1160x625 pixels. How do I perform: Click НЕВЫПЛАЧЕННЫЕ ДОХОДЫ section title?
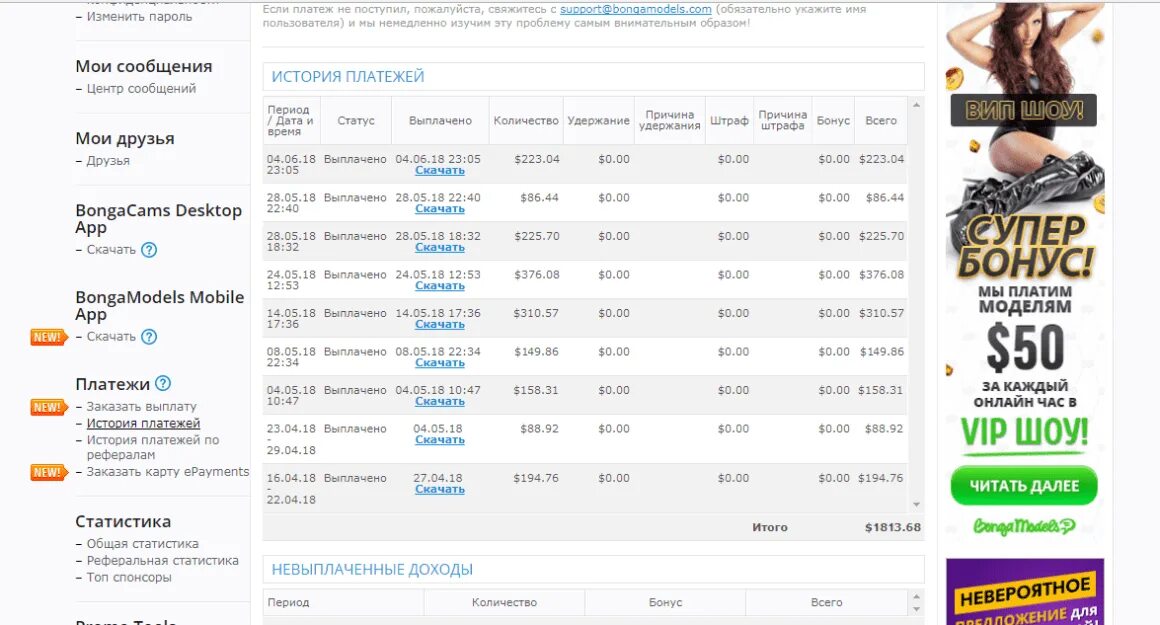point(372,570)
